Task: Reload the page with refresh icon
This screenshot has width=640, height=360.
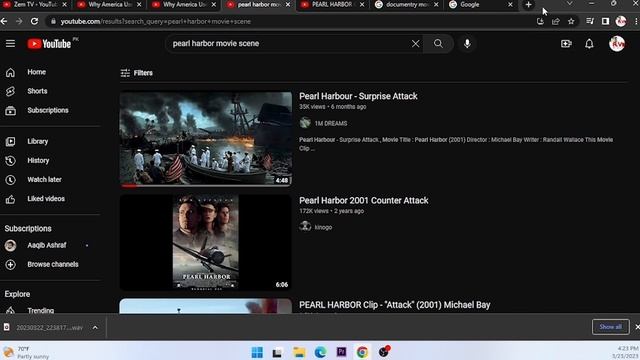Action: 34,21
